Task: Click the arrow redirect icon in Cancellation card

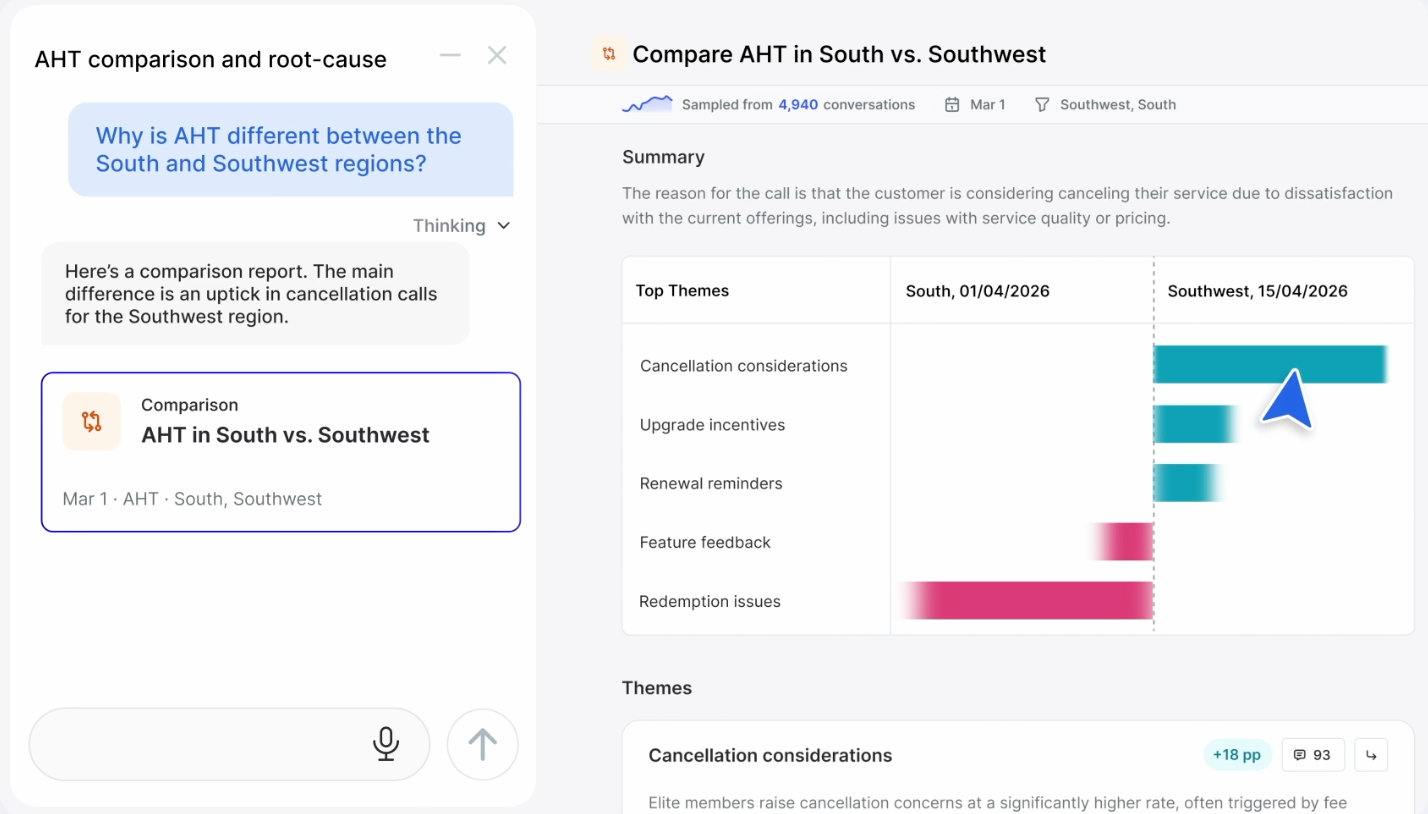Action: [x=1371, y=755]
